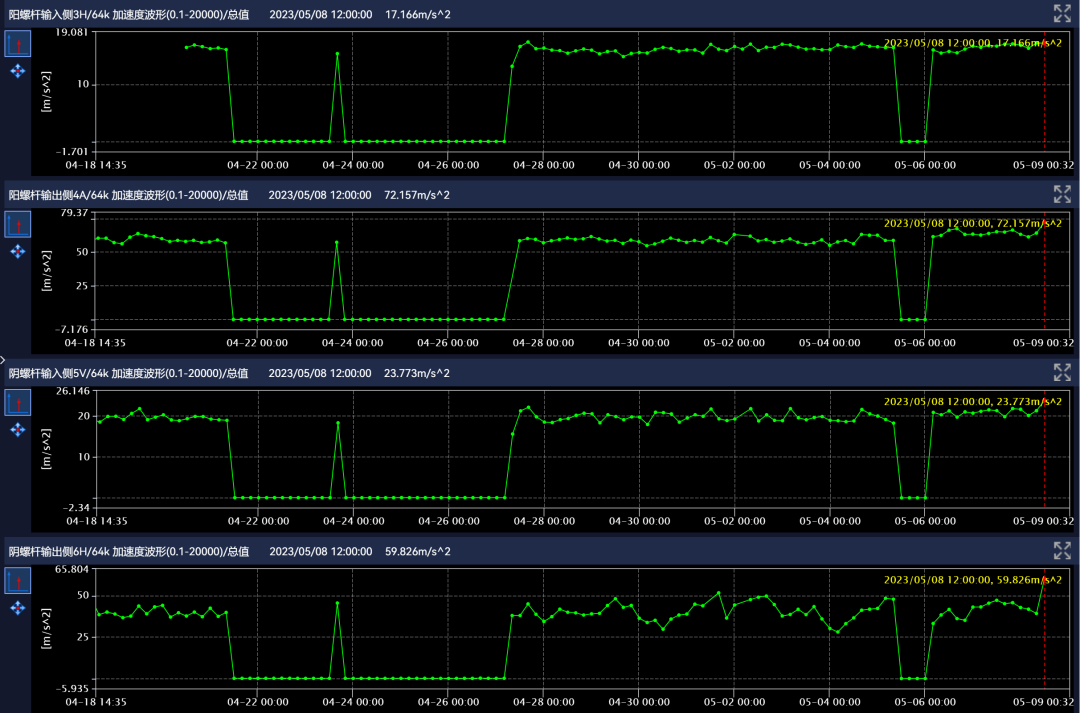Select the pan/move tool on 4A chart

point(18,251)
